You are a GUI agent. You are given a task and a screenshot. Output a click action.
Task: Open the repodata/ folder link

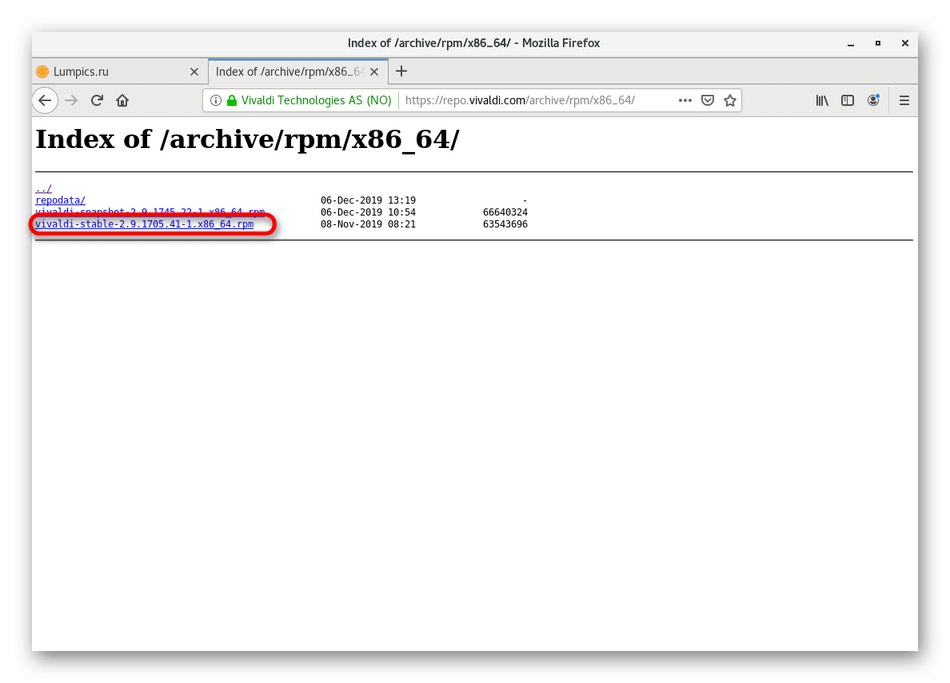[61, 200]
